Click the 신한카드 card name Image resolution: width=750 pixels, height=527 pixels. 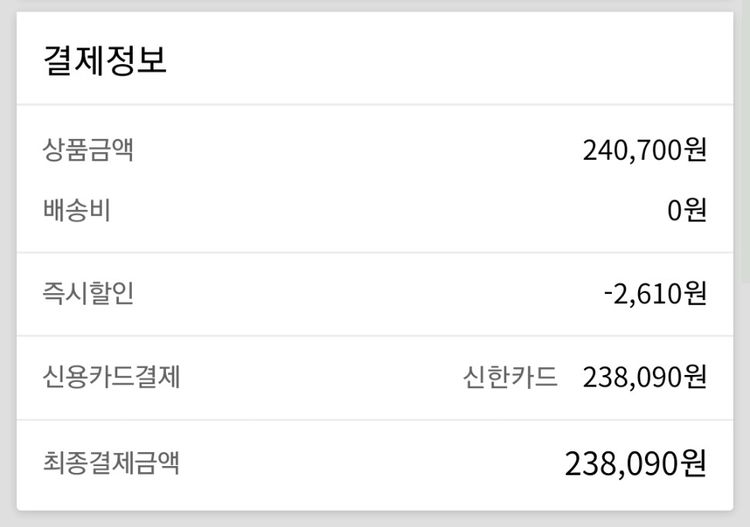[510, 377]
